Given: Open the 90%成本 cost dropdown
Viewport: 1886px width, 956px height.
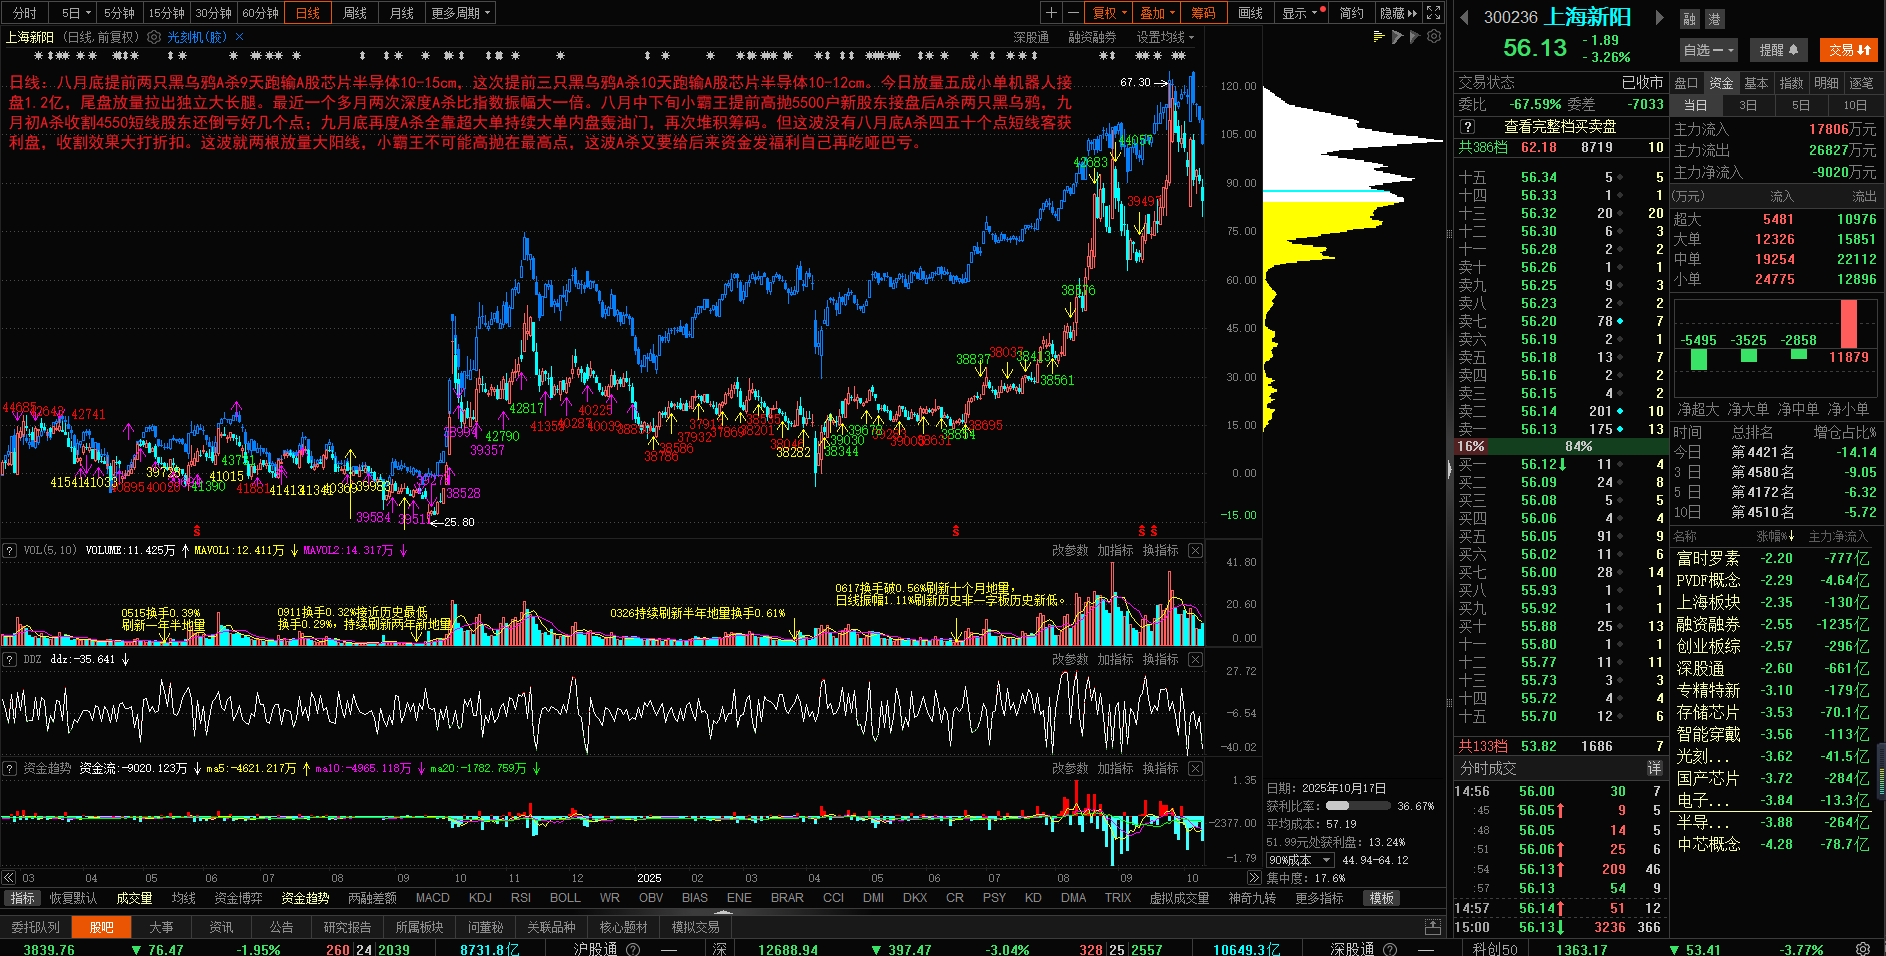Looking at the screenshot, I should [x=1300, y=860].
